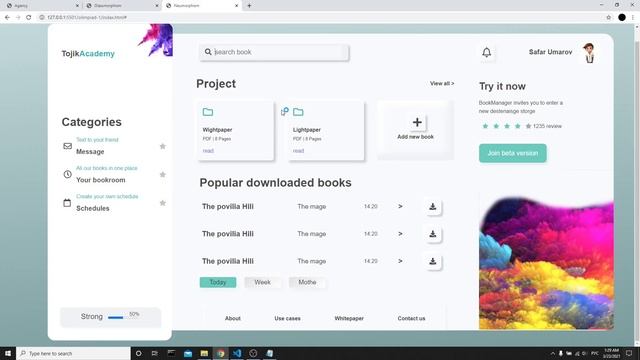
Task: Star the Message category
Action: tap(162, 146)
